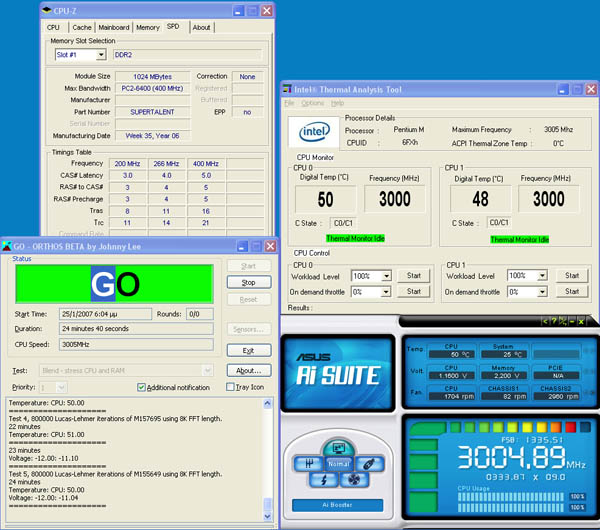Screen dimensions: 600x530
Task: Click the Week 35, Year 06 manufacturing date
Action: click(152, 136)
